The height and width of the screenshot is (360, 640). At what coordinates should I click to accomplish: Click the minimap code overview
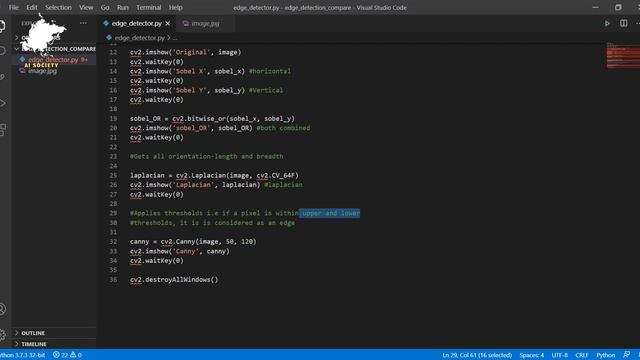click(x=622, y=56)
